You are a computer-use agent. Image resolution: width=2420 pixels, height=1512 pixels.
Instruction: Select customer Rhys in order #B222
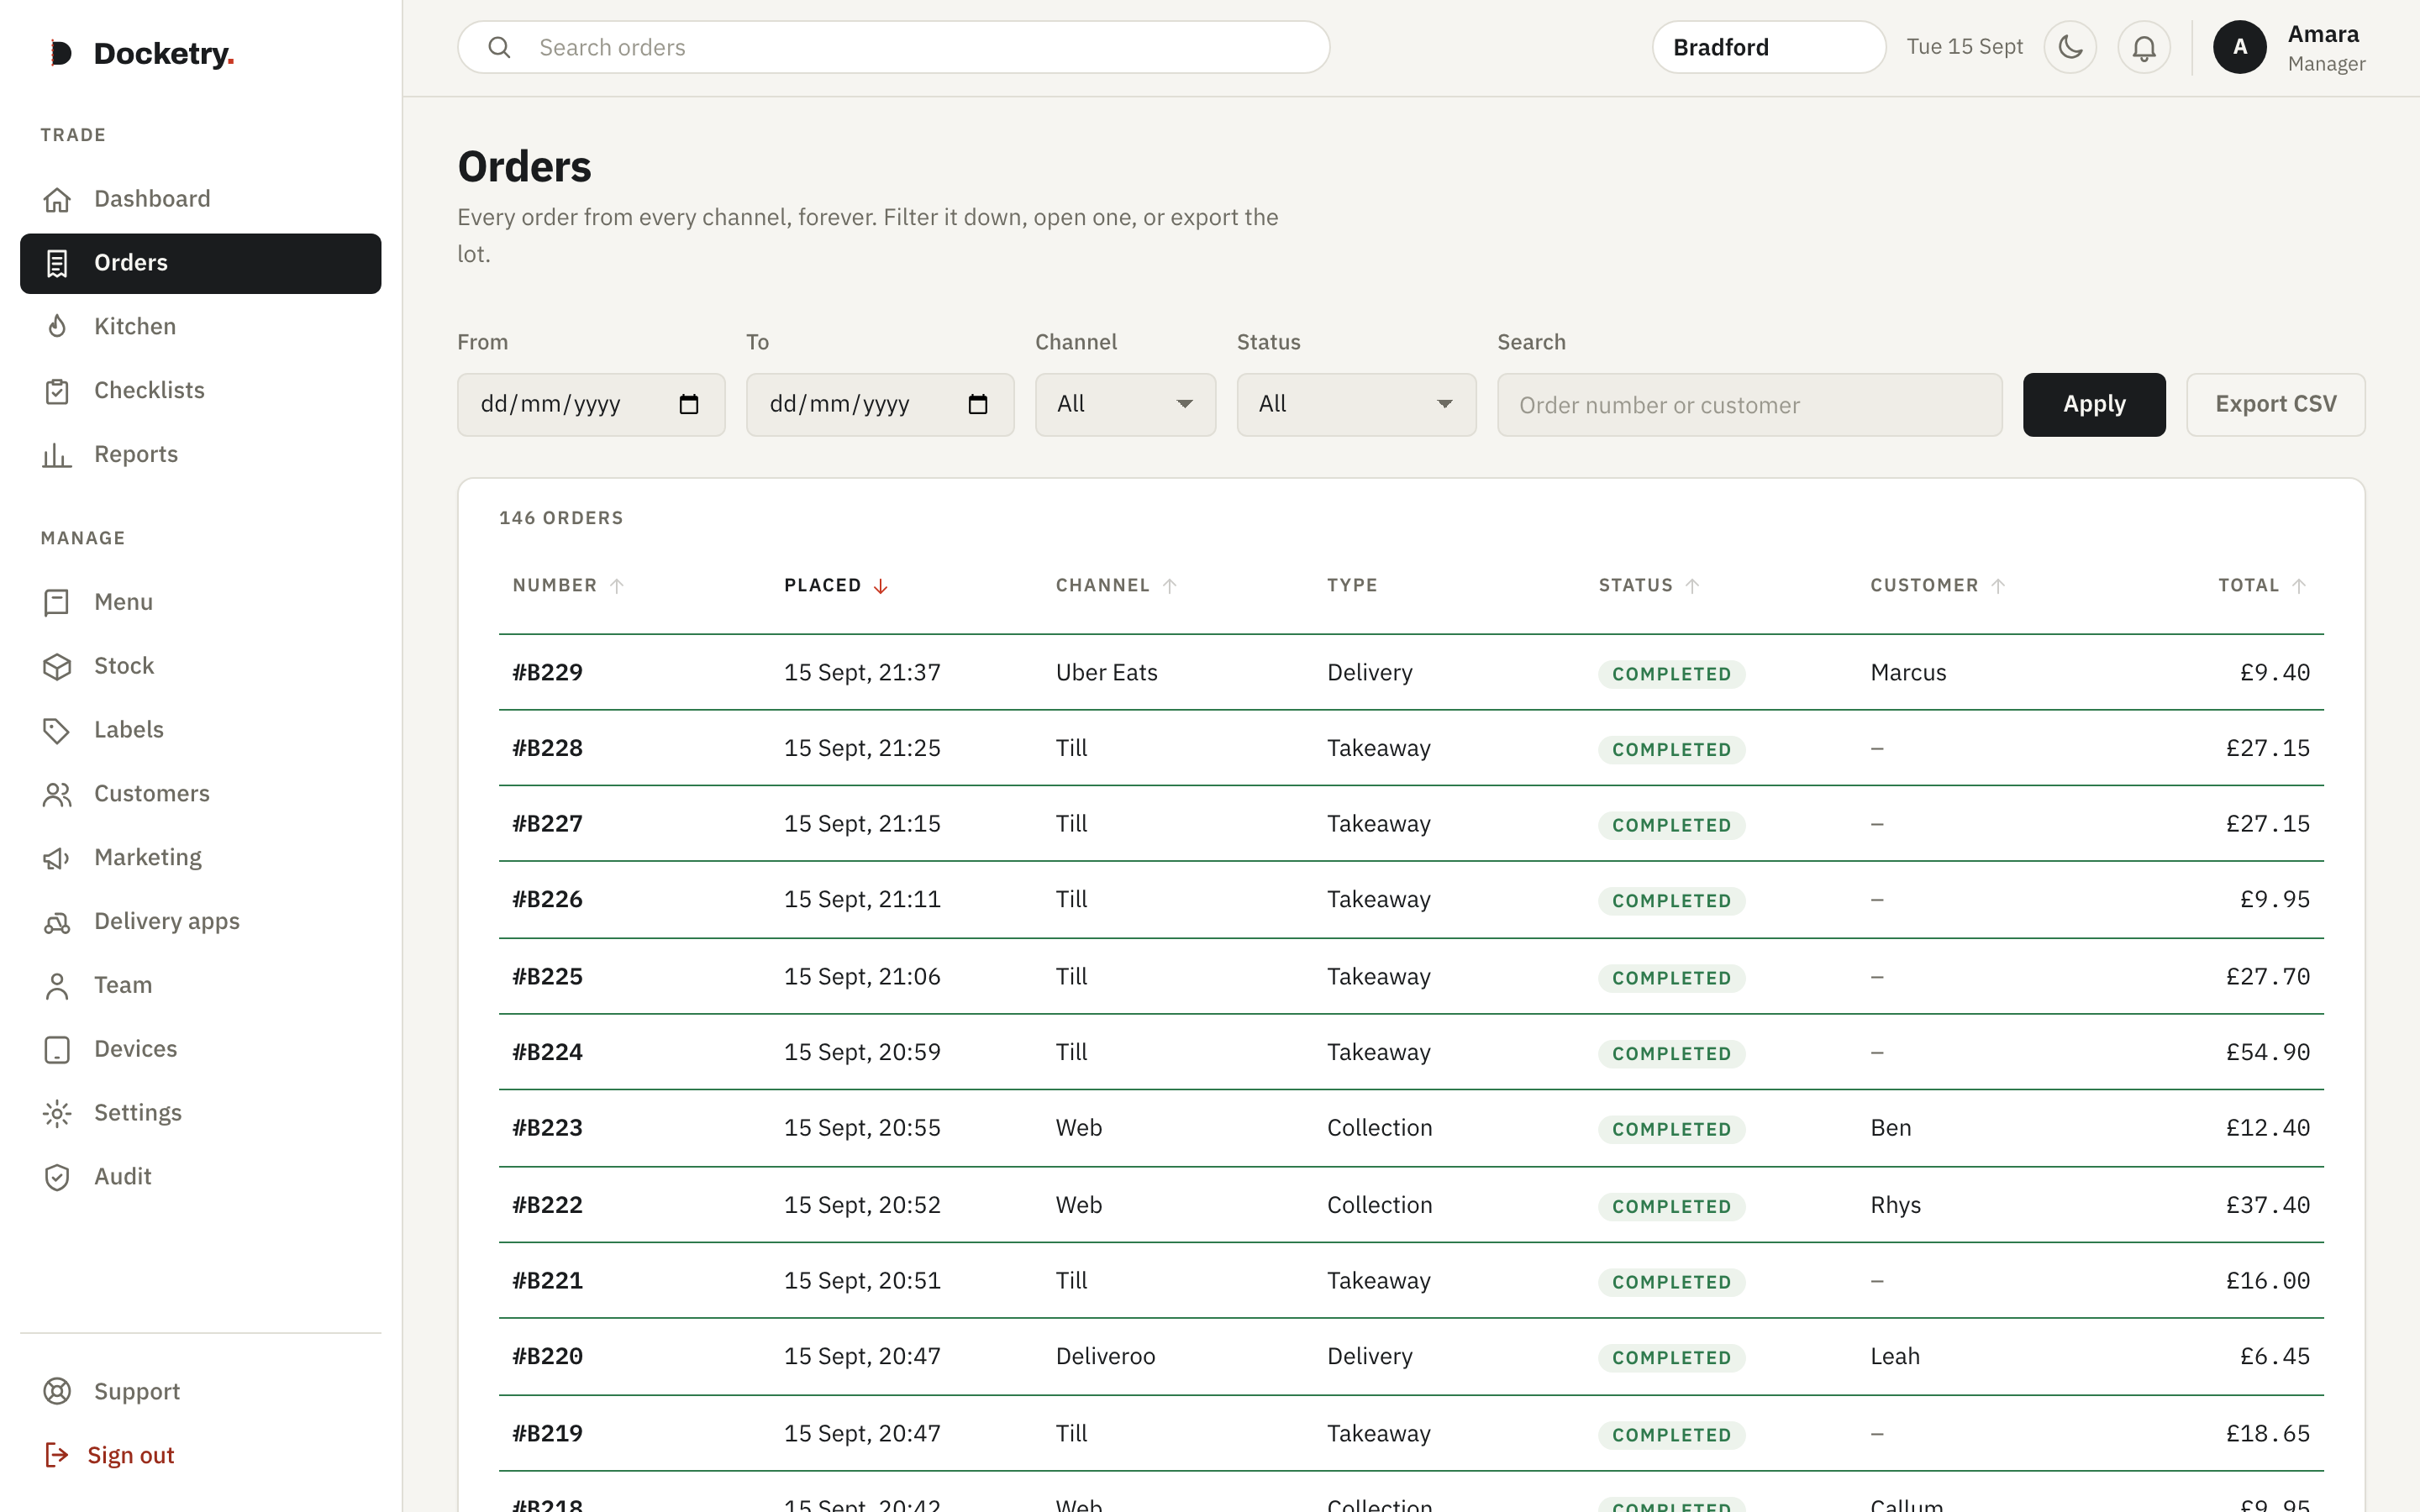click(1895, 1205)
